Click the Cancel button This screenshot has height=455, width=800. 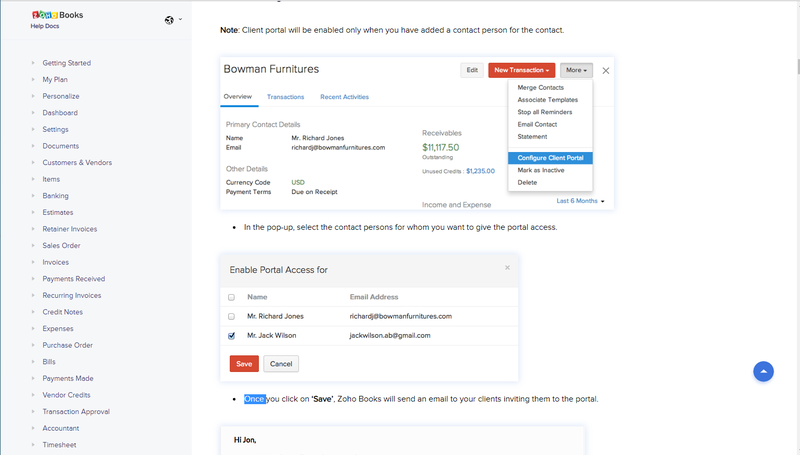(281, 364)
